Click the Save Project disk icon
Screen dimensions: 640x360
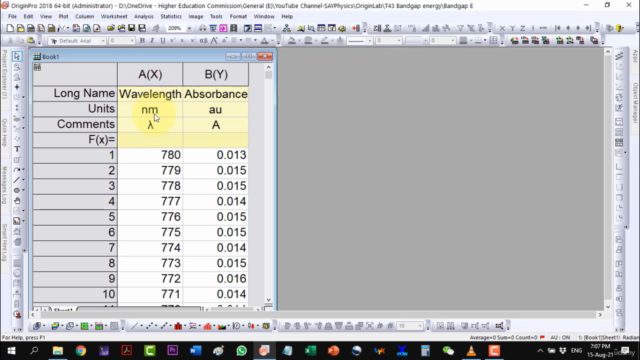pyautogui.click(x=131, y=28)
